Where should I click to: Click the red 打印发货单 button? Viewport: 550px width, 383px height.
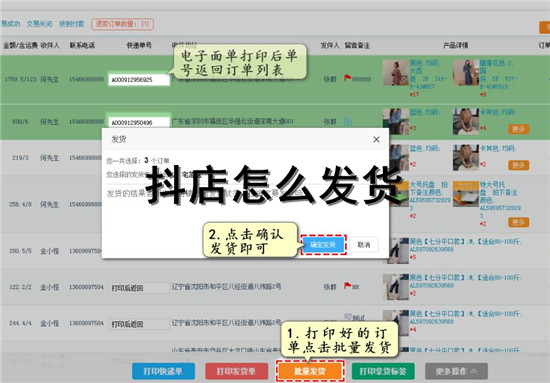coord(236,371)
